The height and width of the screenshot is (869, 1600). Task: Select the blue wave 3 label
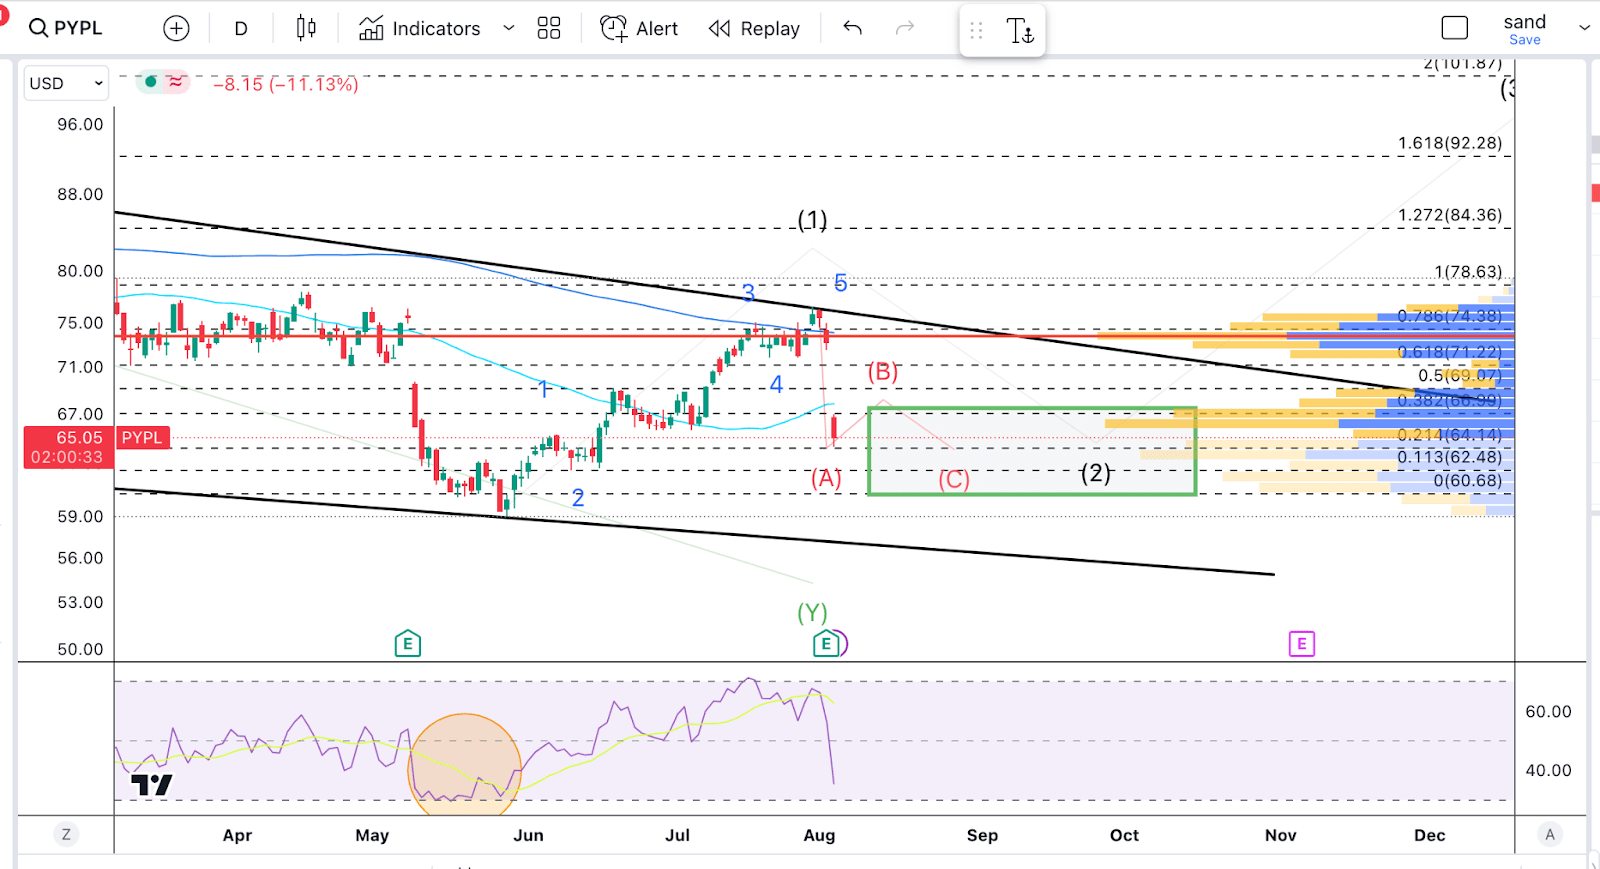(748, 293)
